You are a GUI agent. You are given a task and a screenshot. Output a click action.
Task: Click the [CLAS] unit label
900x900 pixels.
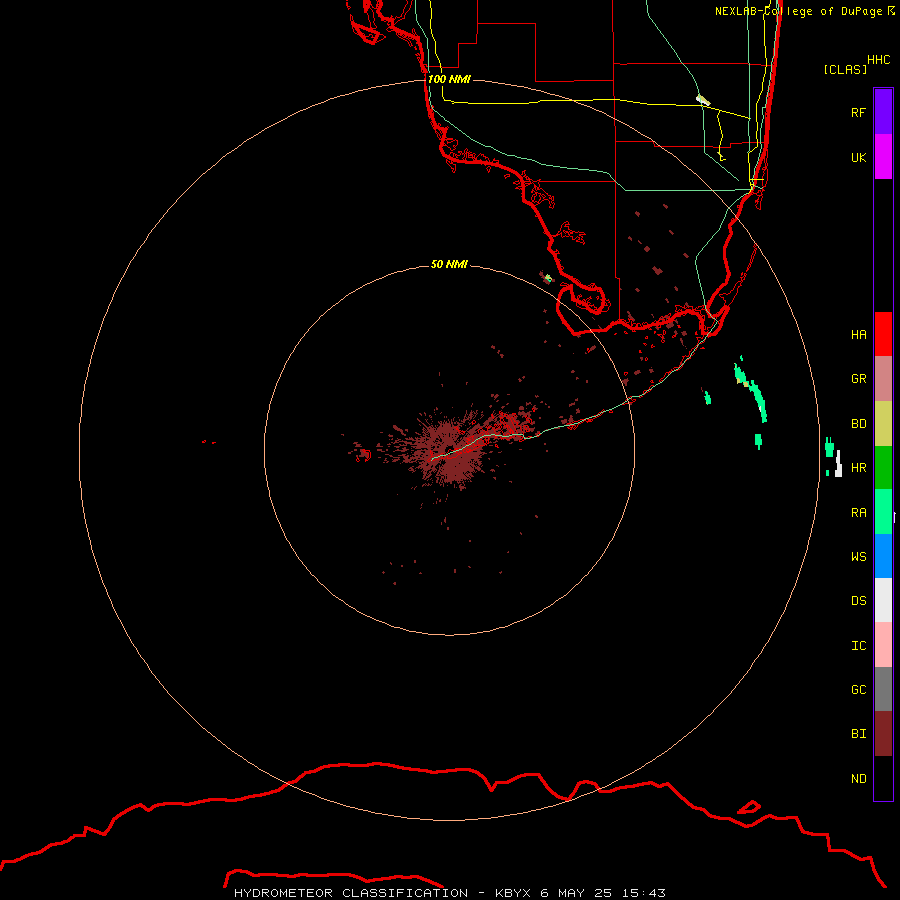pos(845,69)
